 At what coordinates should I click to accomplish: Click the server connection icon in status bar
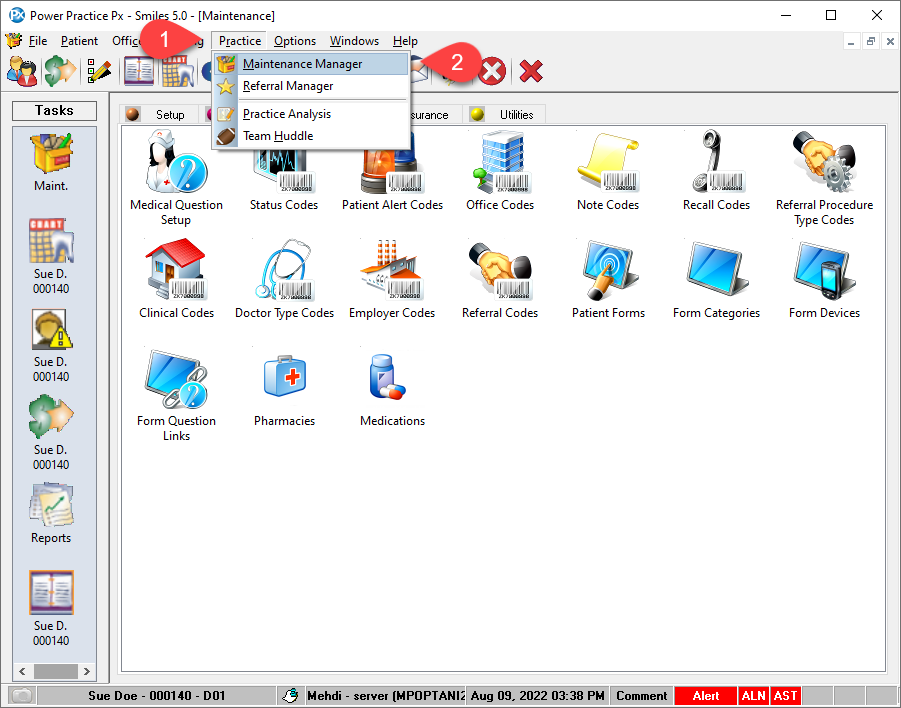coord(291,696)
